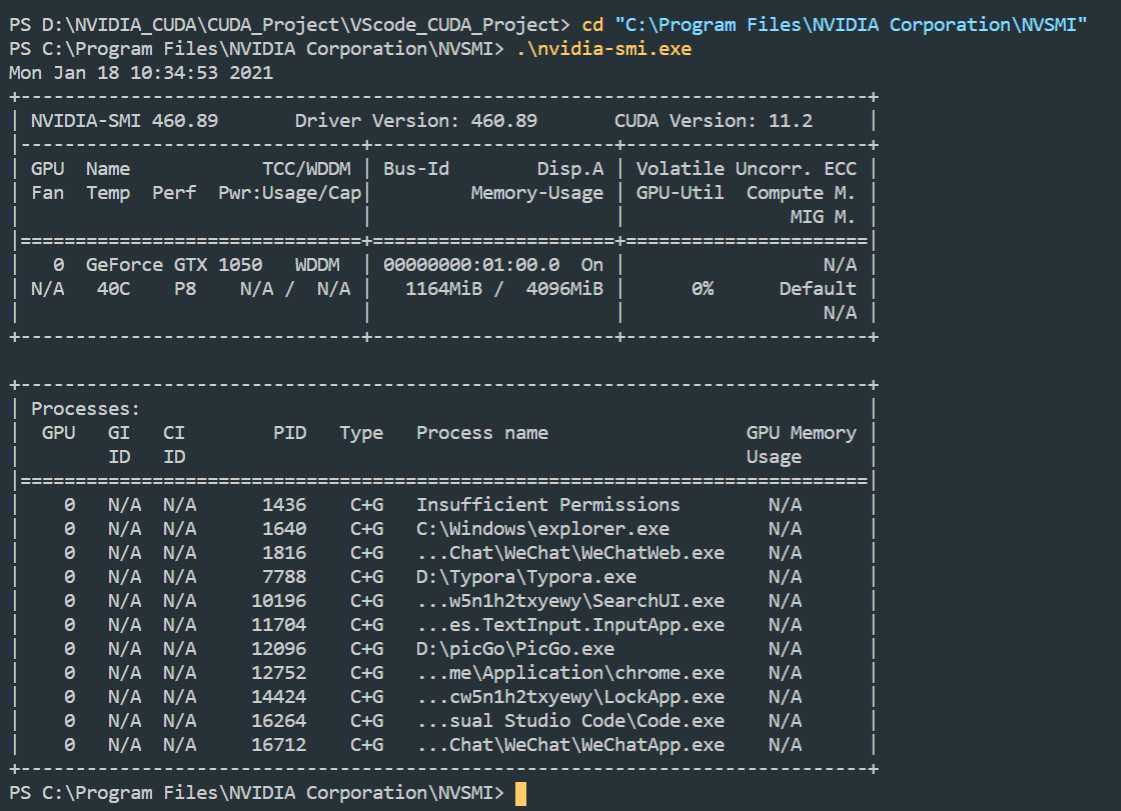Select the 1164MiB memory usage value

coord(444,288)
